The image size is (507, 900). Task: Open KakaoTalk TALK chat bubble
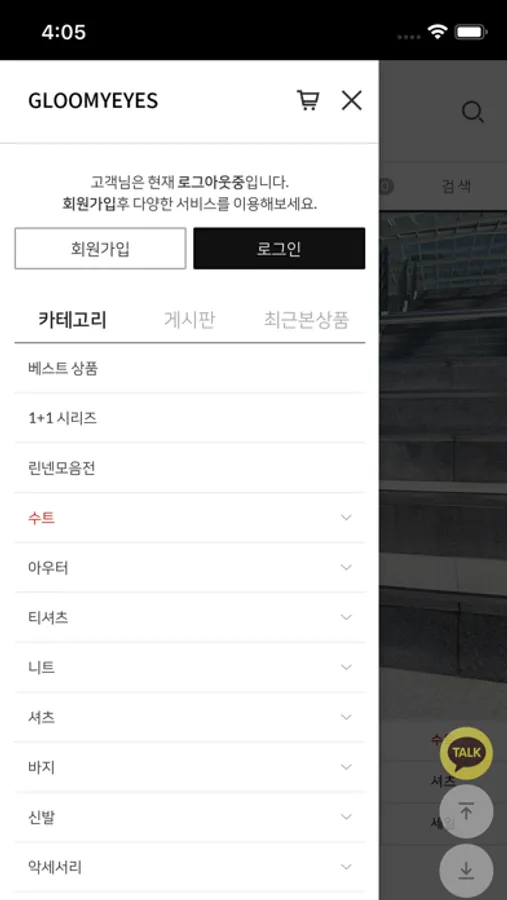(466, 752)
